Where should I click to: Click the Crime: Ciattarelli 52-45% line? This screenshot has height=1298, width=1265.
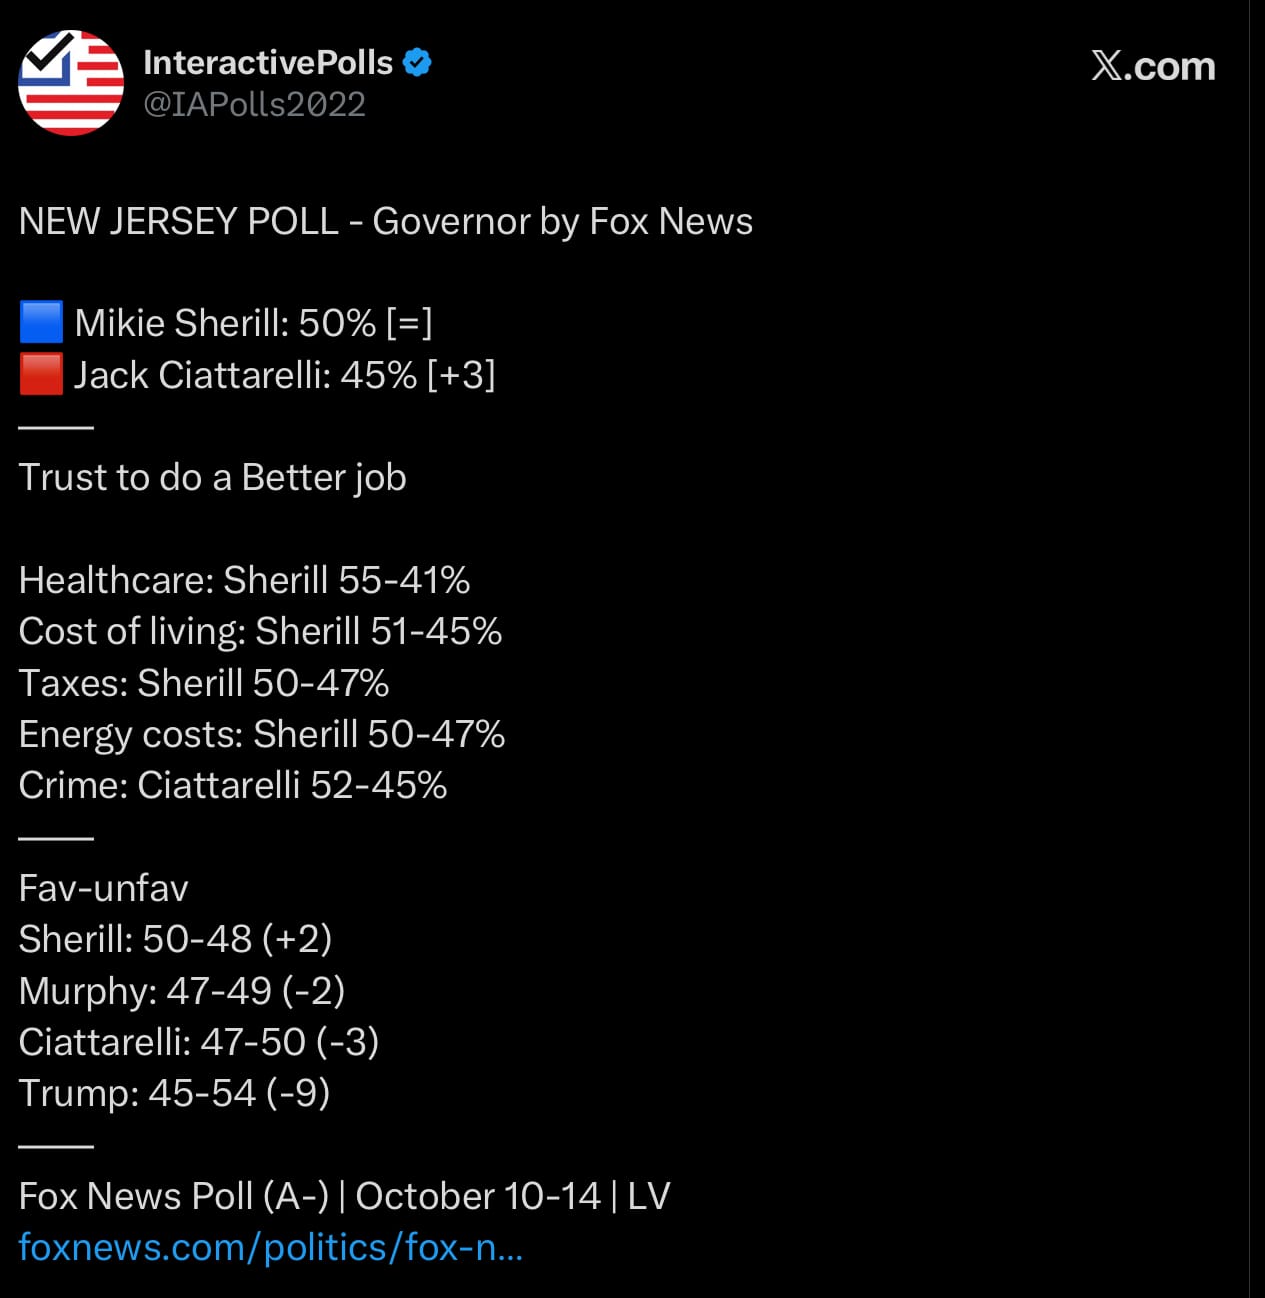232,785
